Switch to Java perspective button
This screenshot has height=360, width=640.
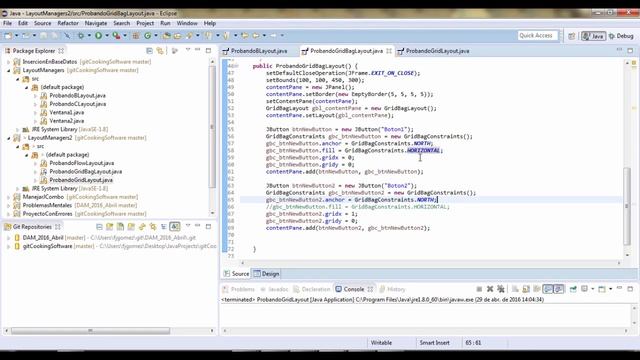click(593, 36)
